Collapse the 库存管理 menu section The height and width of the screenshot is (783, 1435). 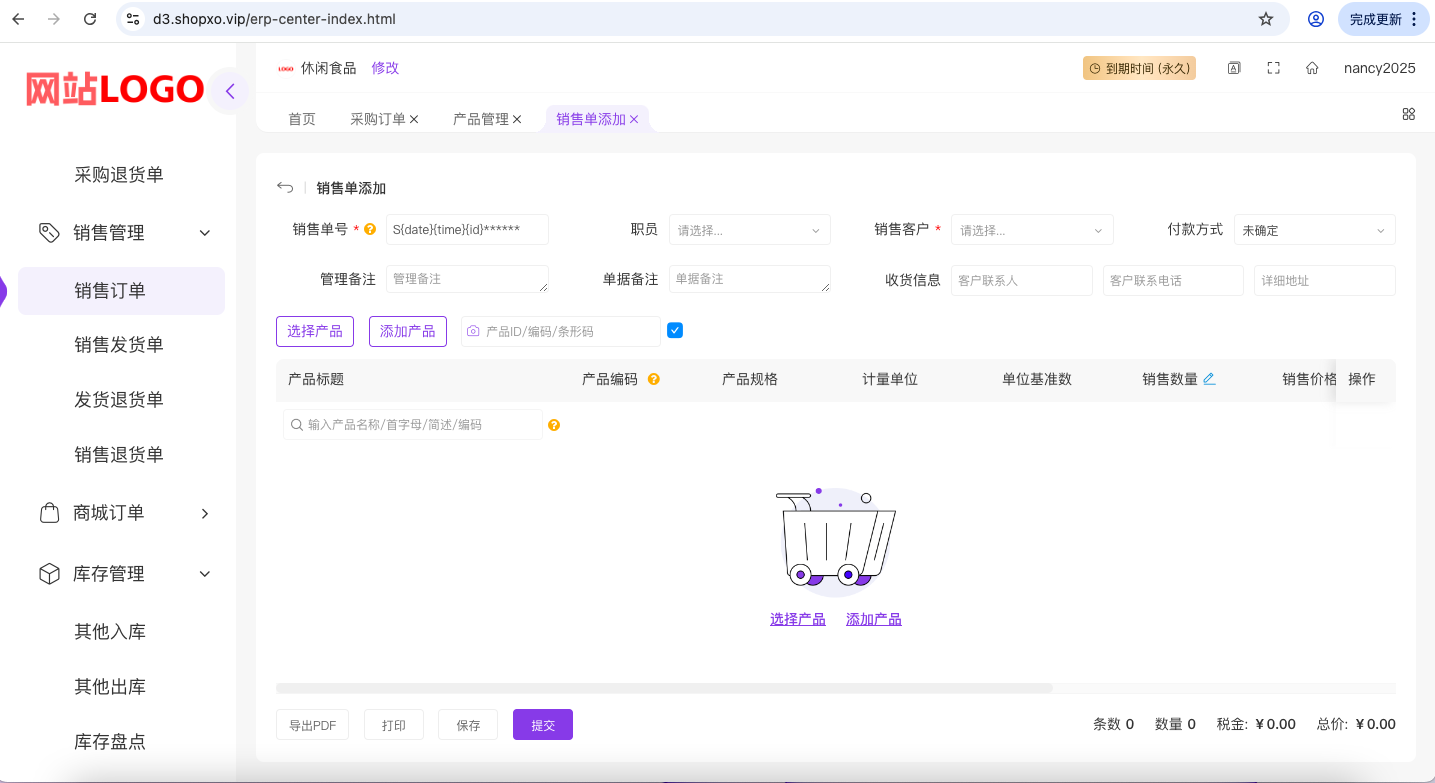point(205,574)
